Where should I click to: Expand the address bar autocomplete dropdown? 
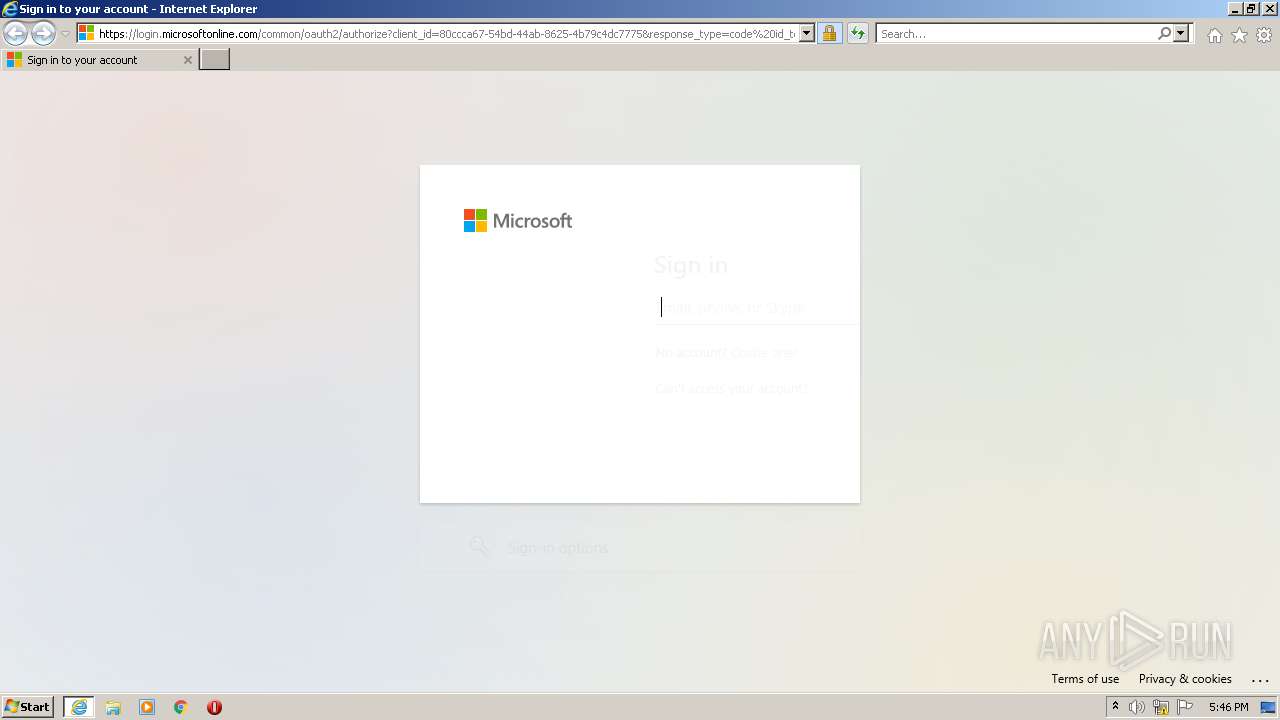pos(807,34)
